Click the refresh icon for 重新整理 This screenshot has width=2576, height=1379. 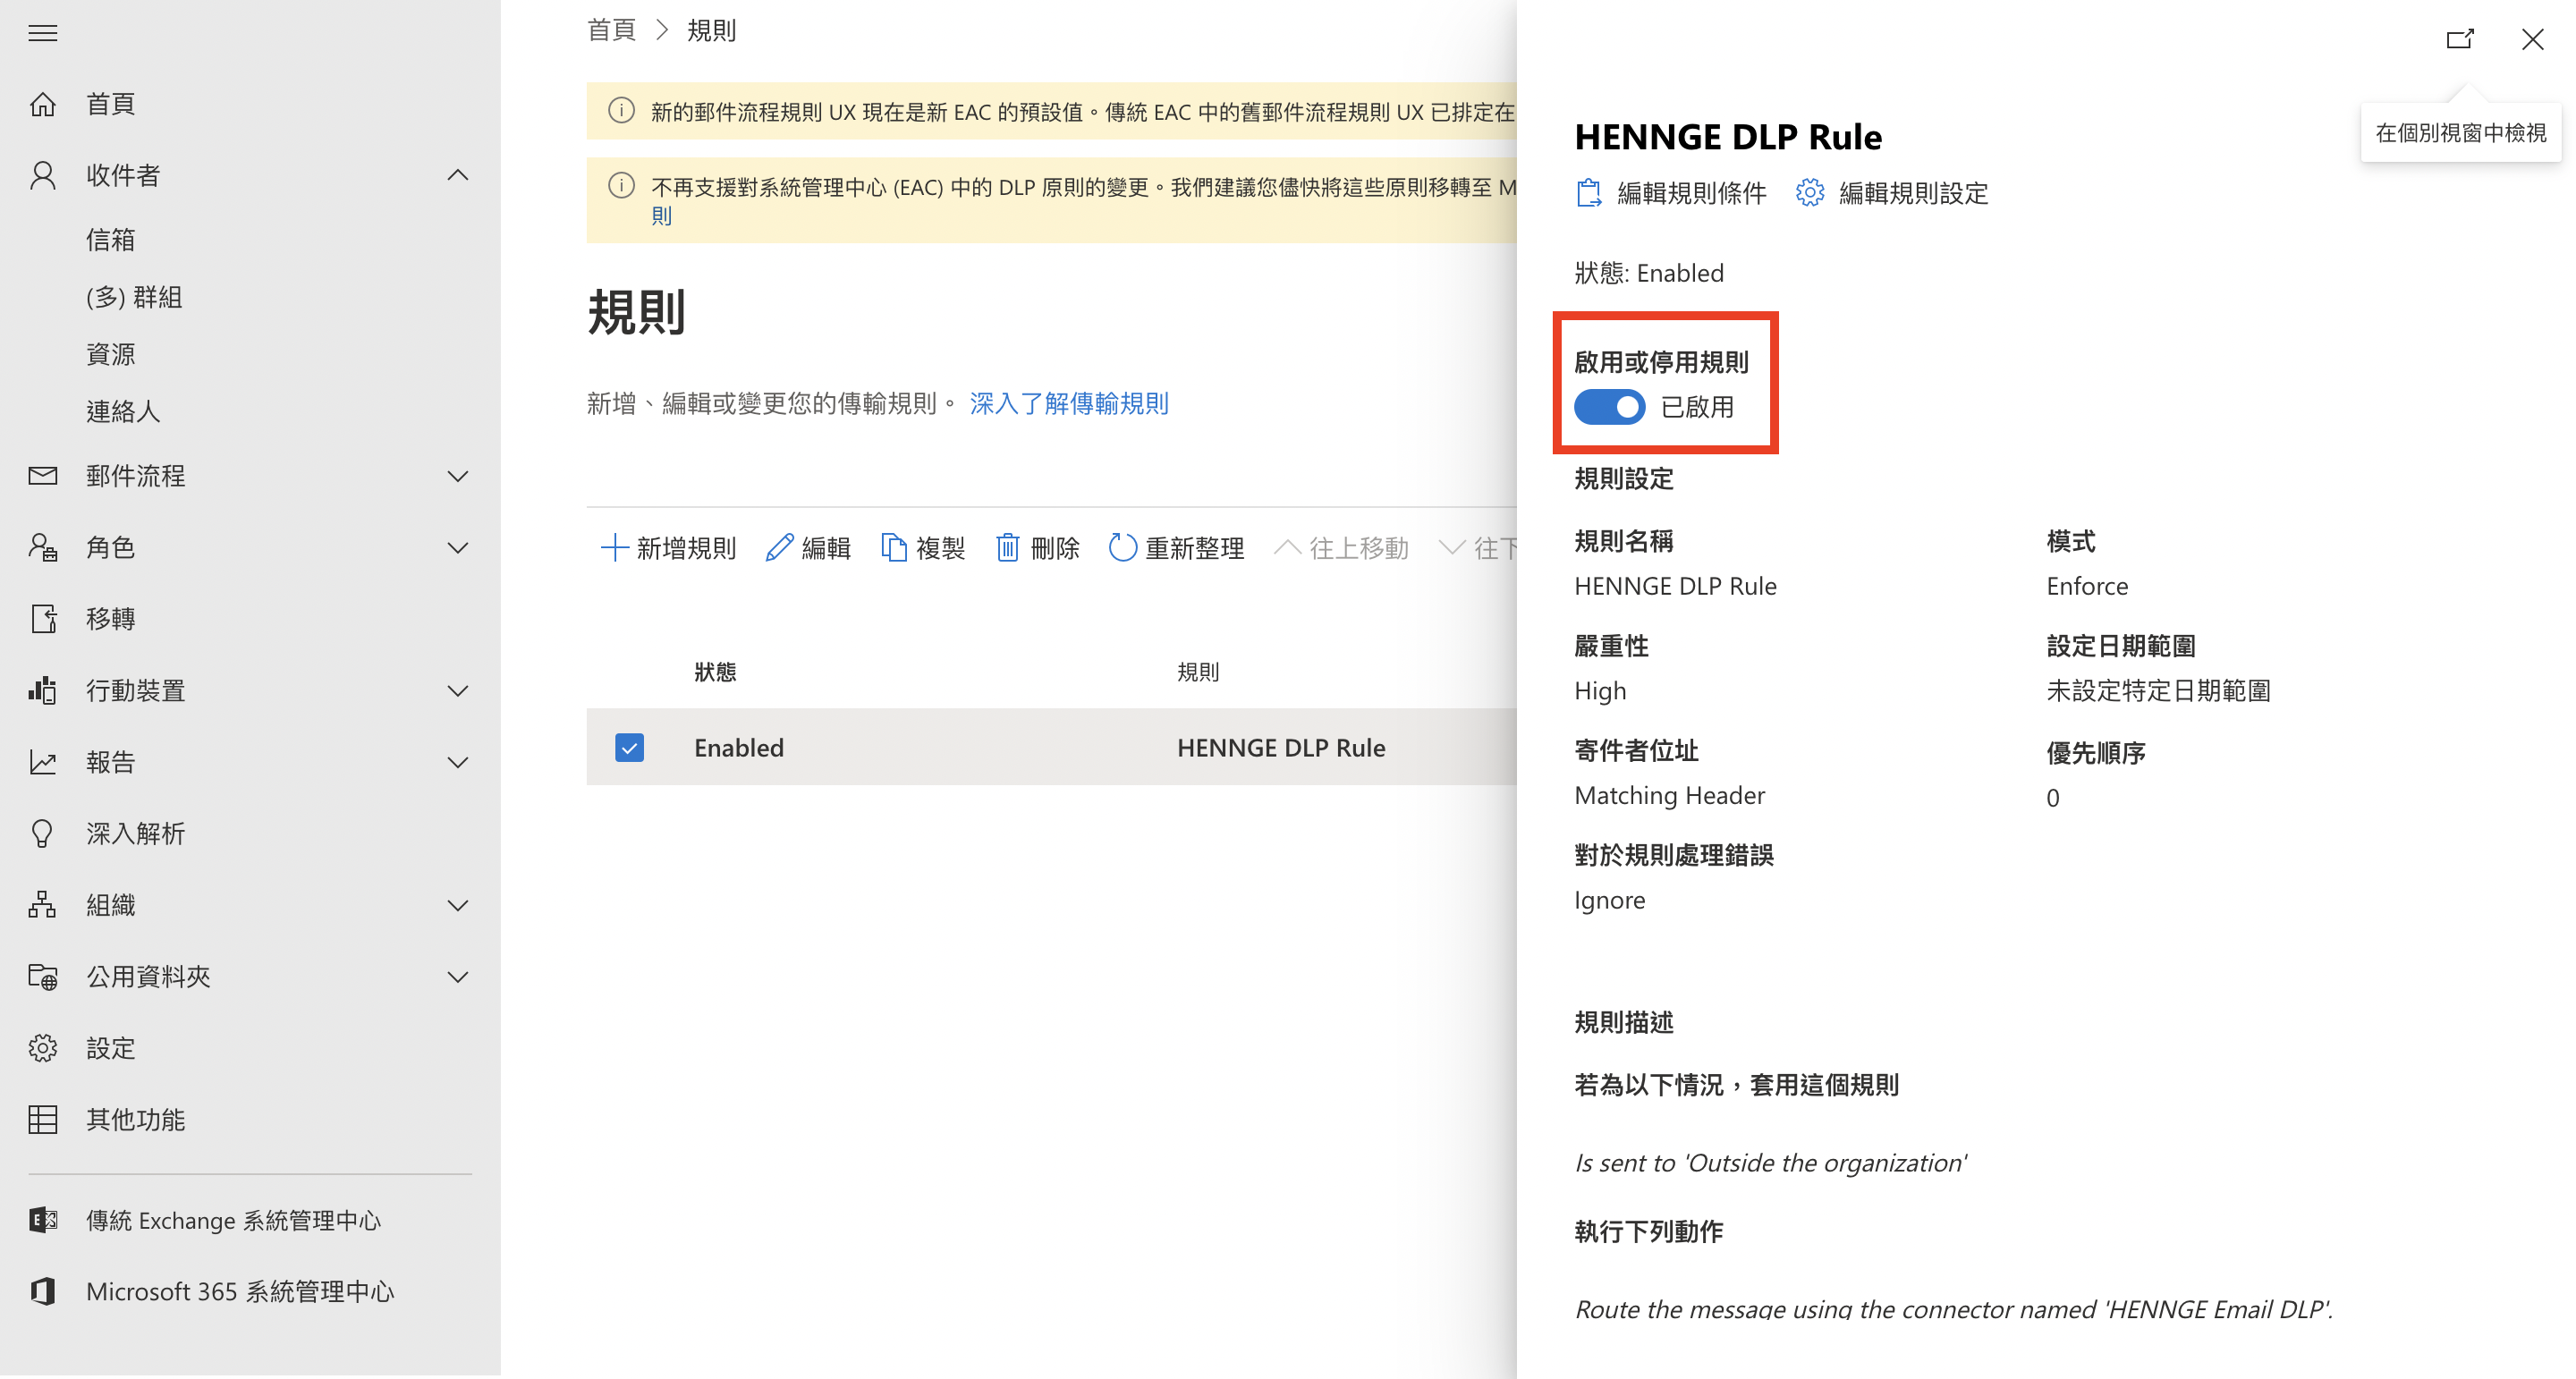pos(1123,548)
